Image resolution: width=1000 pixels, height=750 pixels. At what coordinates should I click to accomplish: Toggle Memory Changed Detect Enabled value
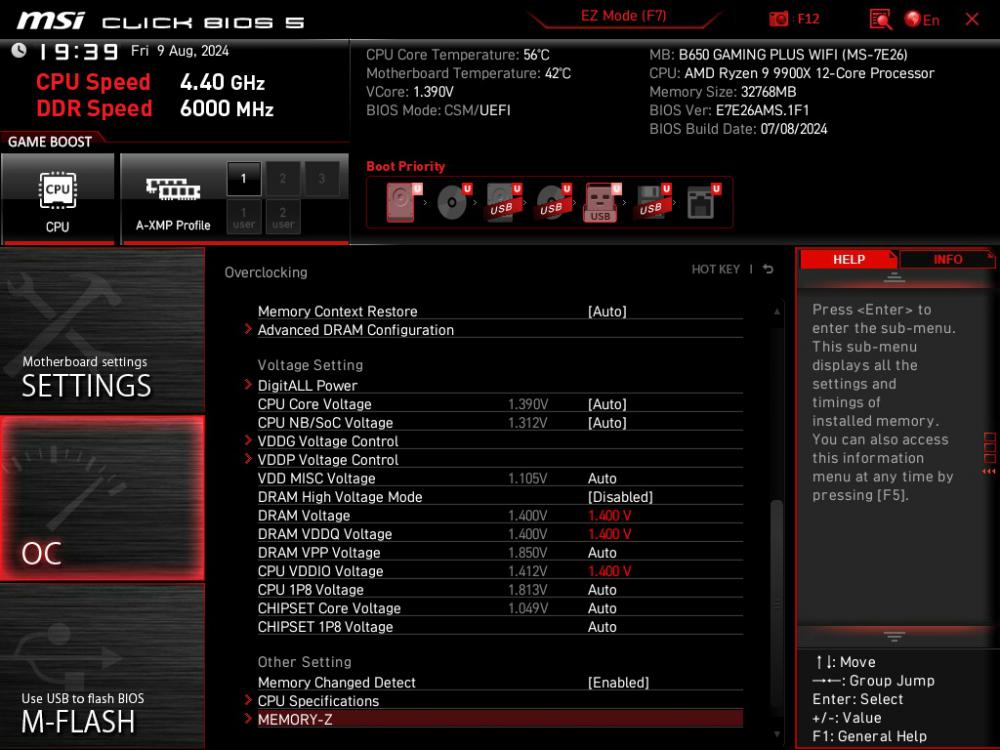coord(618,682)
